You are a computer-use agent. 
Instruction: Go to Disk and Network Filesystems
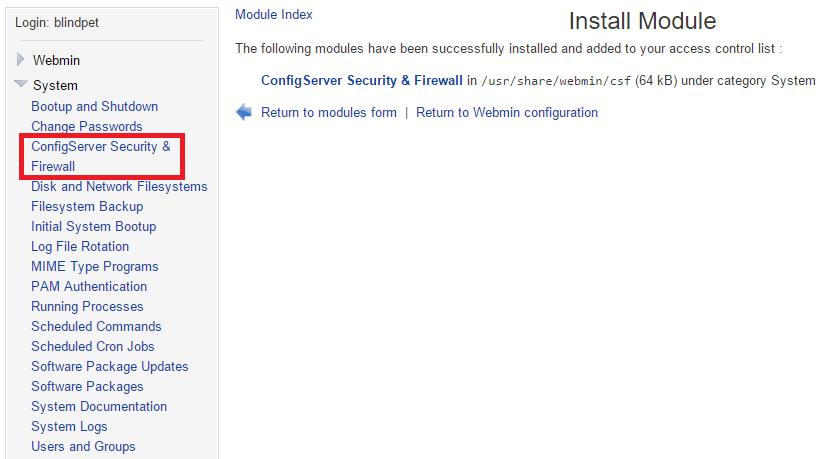point(119,186)
